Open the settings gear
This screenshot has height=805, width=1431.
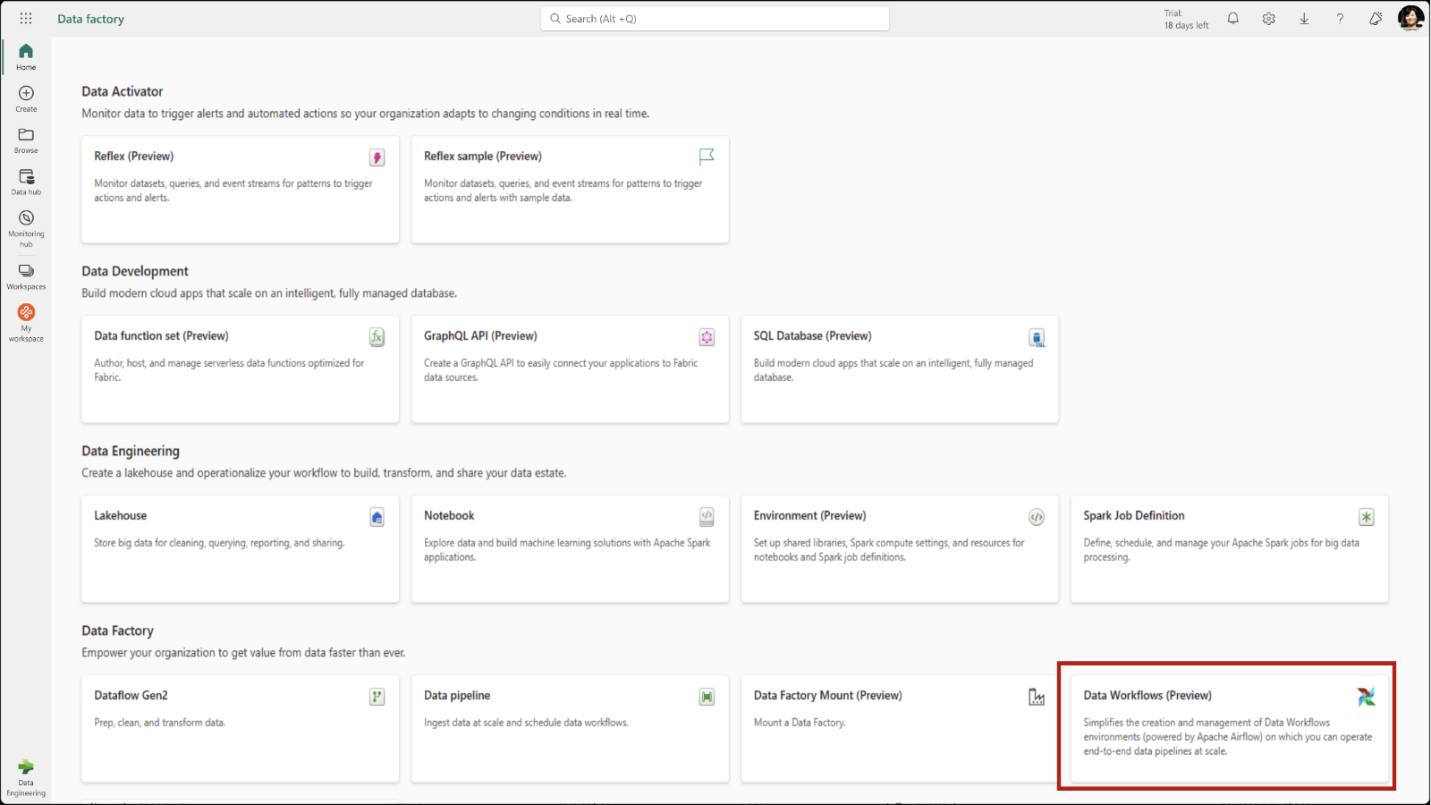pos(1269,18)
